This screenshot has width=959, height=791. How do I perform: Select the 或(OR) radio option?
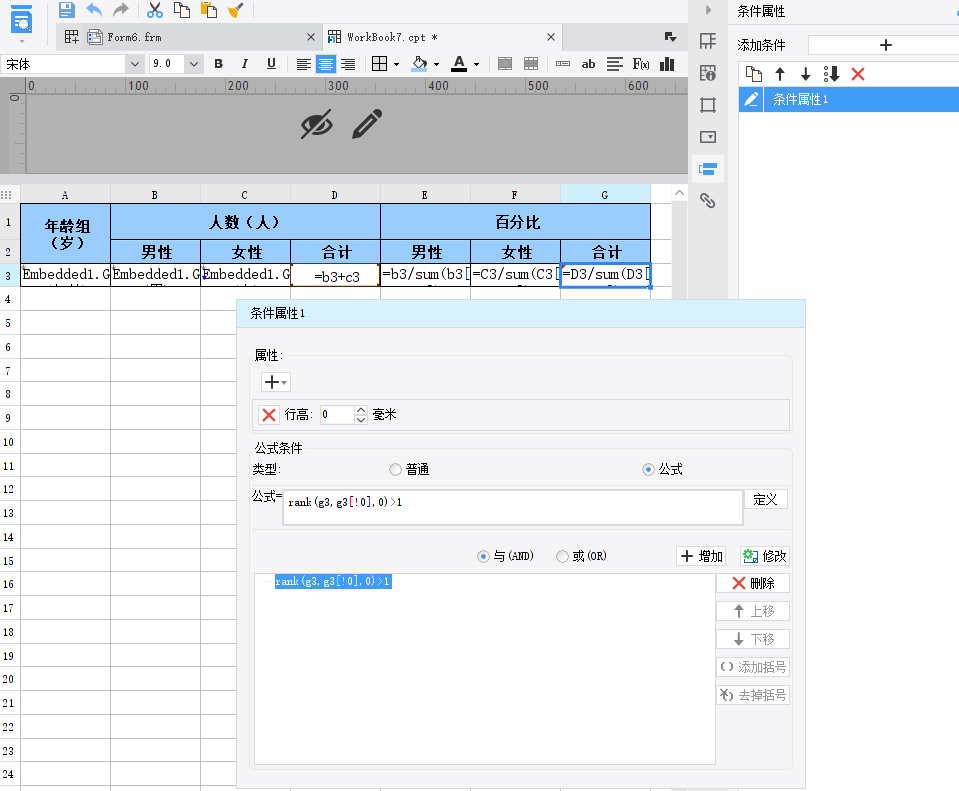[x=581, y=556]
